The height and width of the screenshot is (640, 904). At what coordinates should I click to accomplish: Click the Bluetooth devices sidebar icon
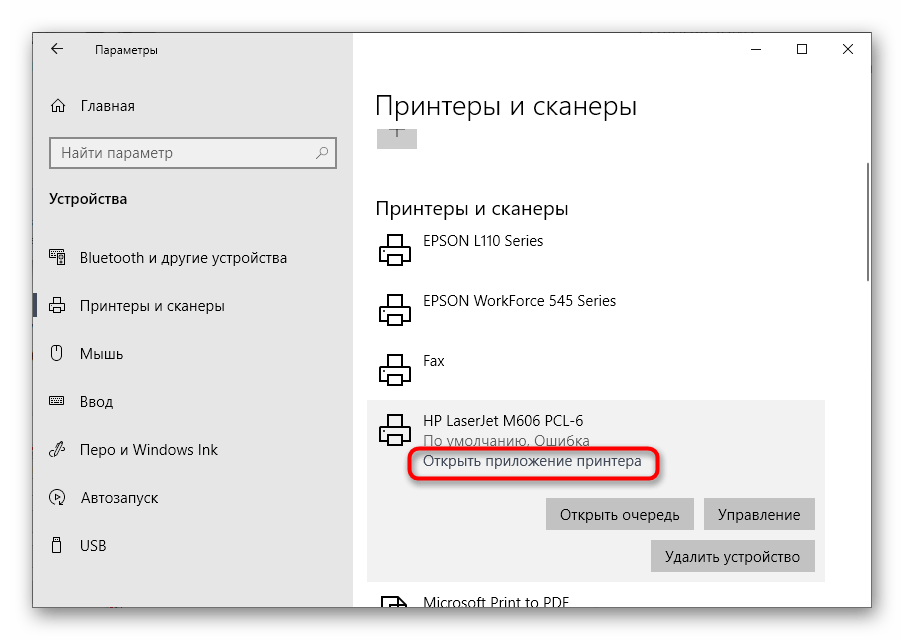coord(59,258)
